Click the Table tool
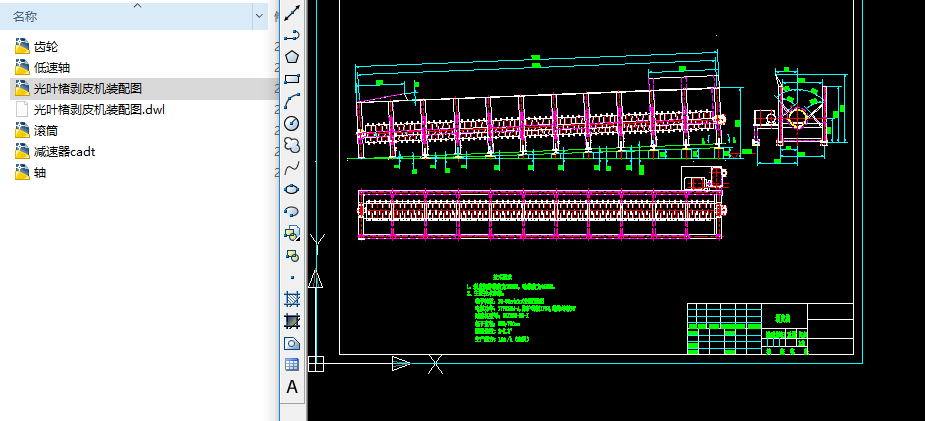925x421 pixels. tap(292, 365)
